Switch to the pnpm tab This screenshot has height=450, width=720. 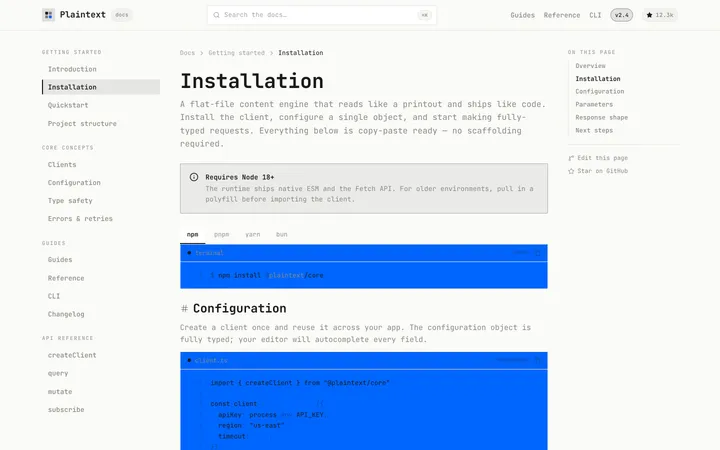(221, 235)
